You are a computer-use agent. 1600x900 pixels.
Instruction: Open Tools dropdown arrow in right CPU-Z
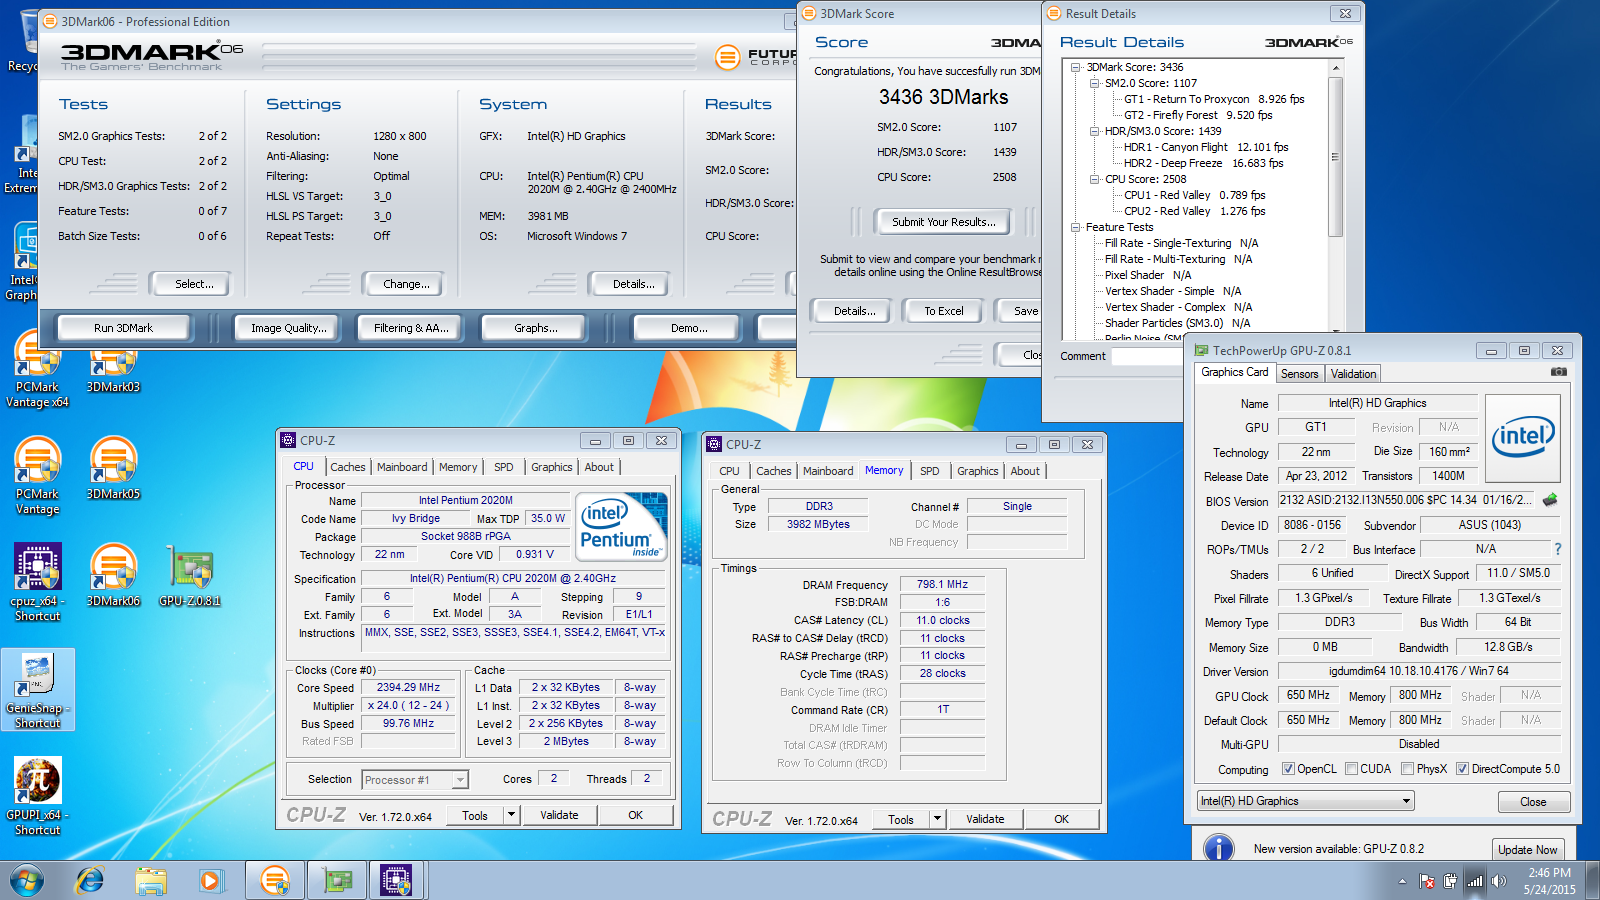(x=937, y=819)
